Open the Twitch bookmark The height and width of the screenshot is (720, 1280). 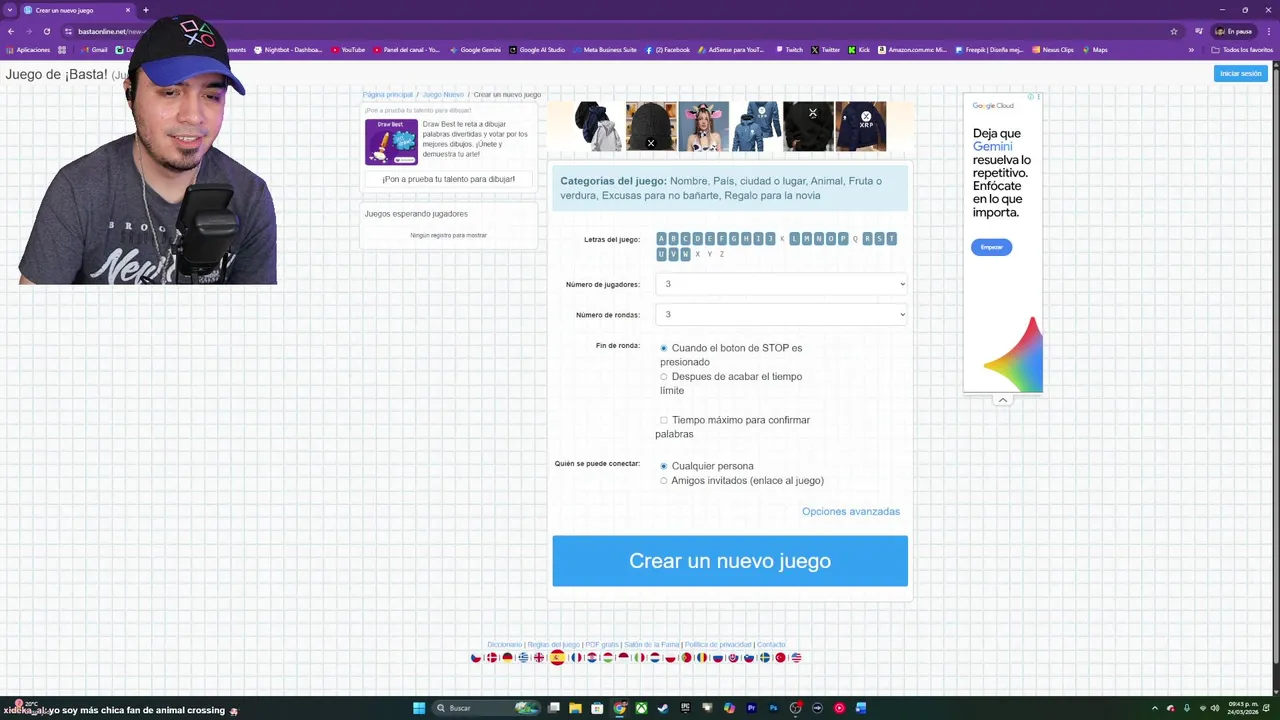(x=789, y=49)
